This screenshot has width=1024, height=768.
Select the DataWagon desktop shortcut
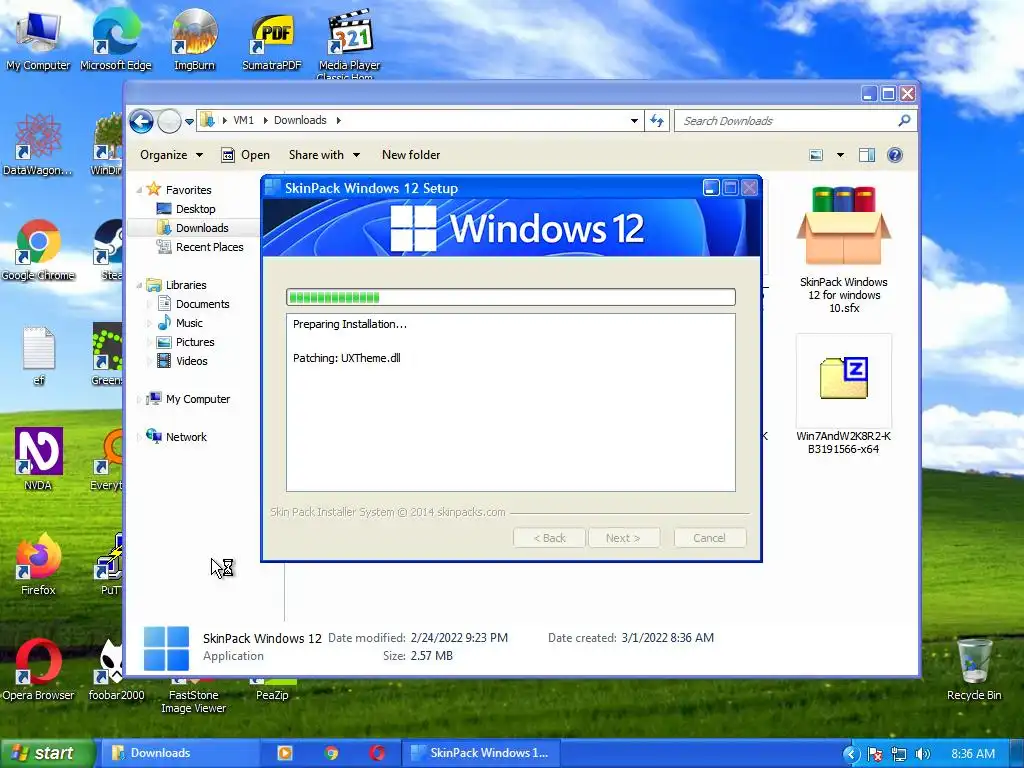click(38, 144)
